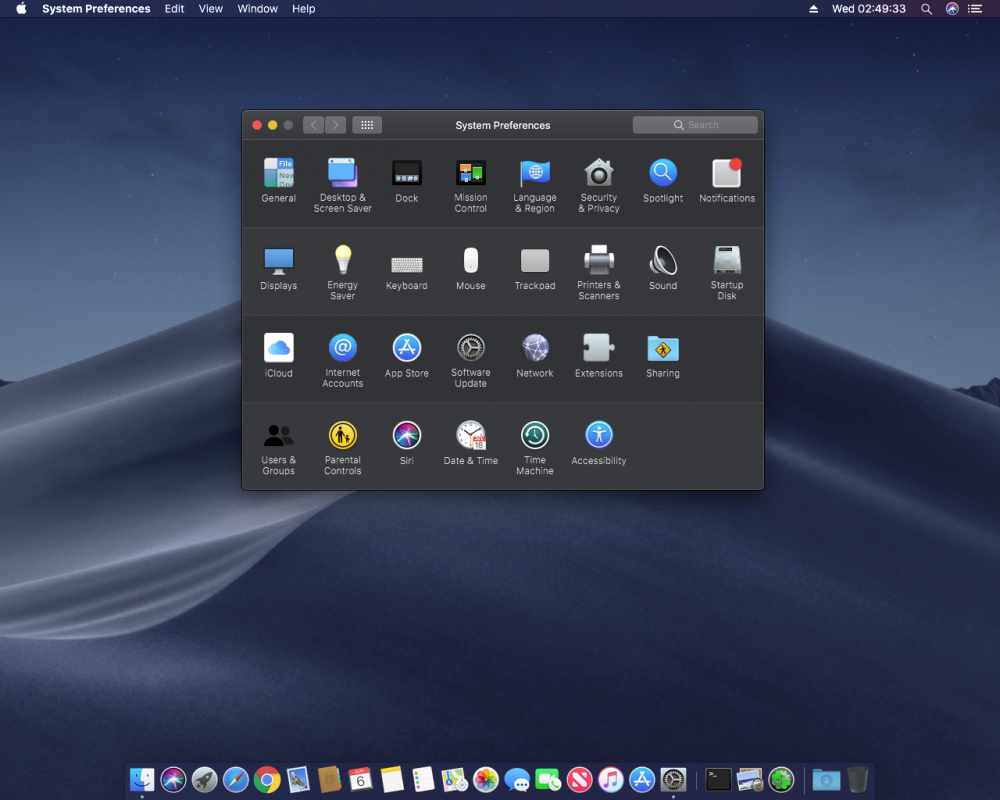The height and width of the screenshot is (800, 1000).
Task: Open Users & Groups settings
Action: [279, 448]
